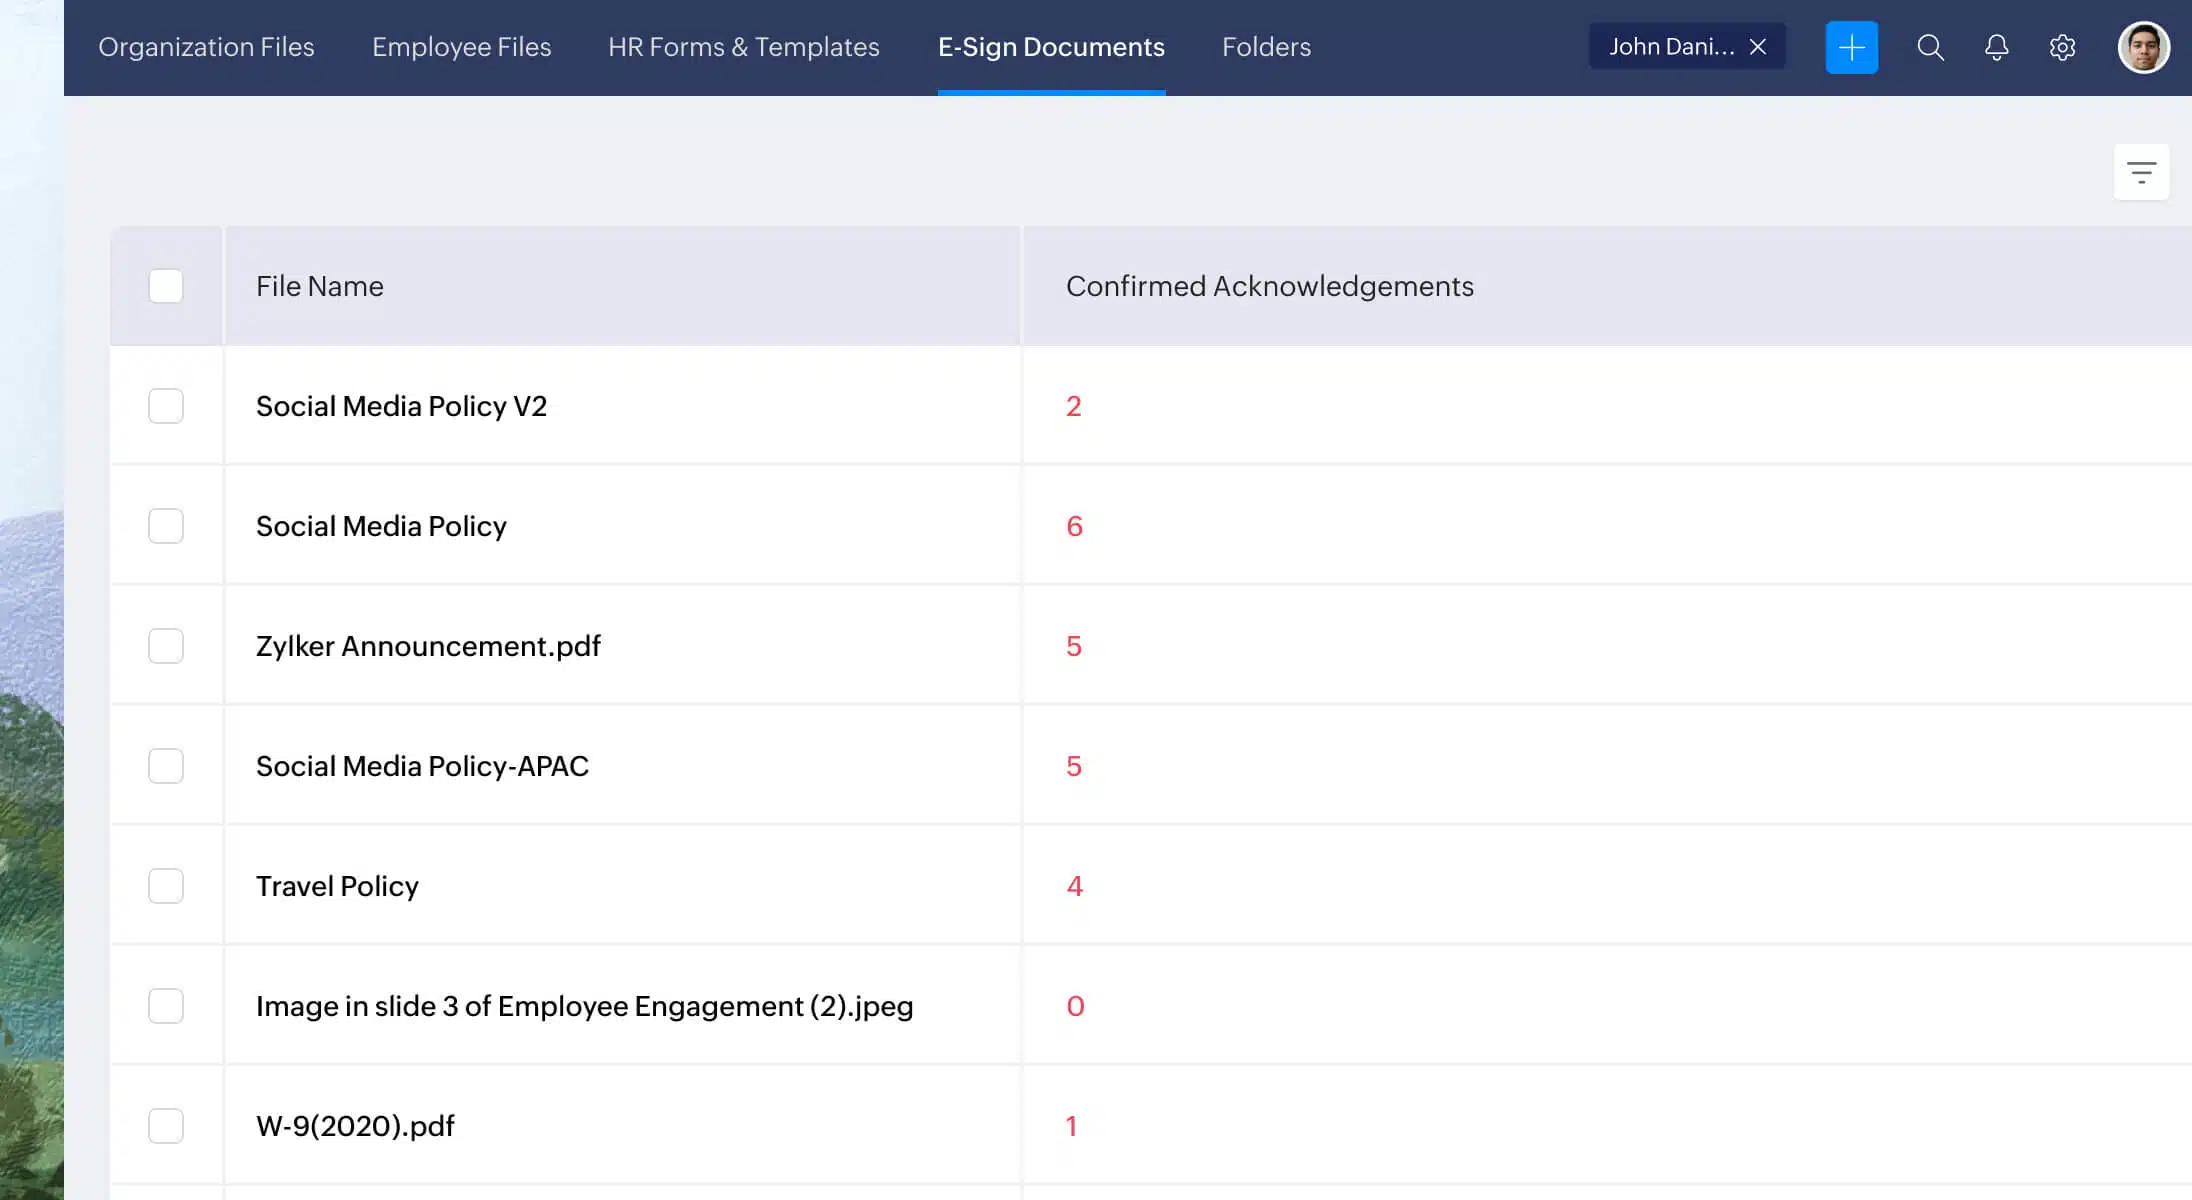
Task: Select the Travel Policy row checkbox
Action: pos(166,886)
